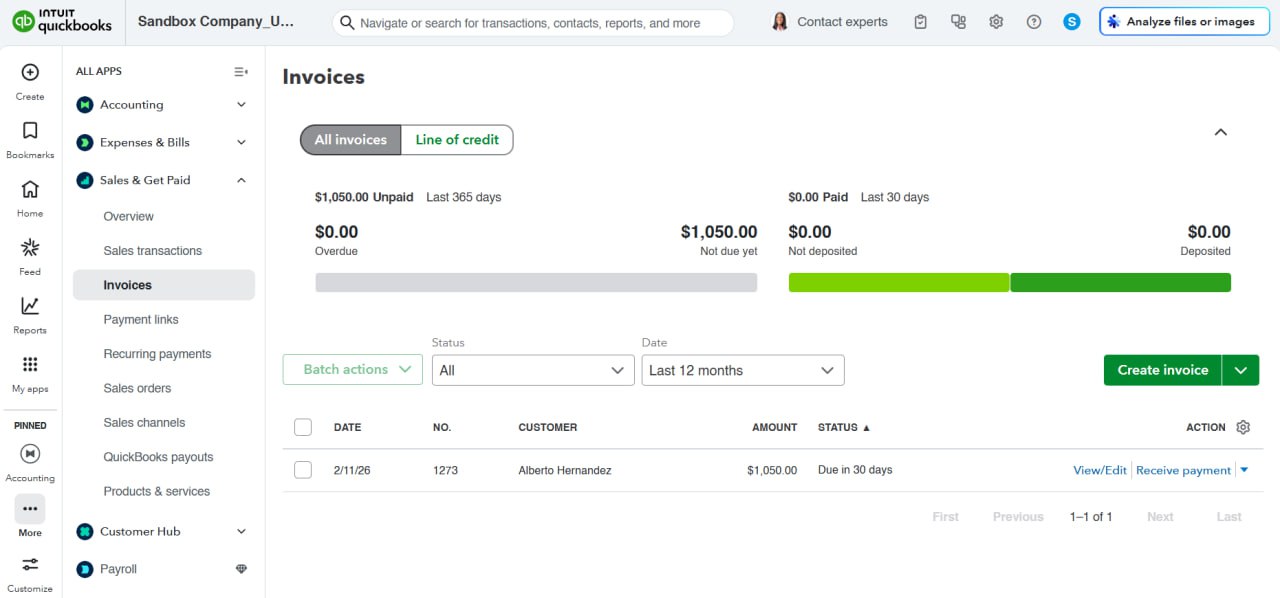Viewport: 1280px width, 598px height.
Task: Open the gear icon above the Action column
Action: tap(1243, 427)
